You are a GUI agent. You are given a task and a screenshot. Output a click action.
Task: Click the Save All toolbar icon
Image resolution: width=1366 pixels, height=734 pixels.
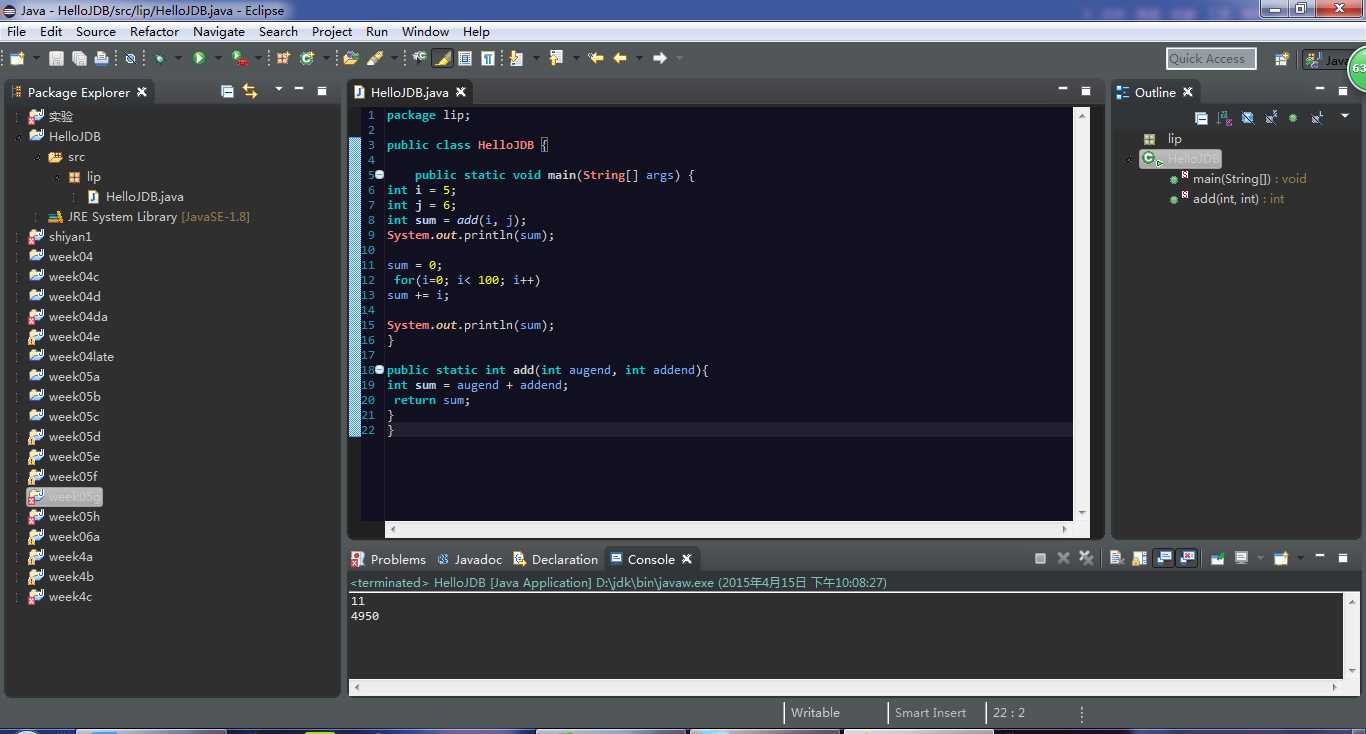tap(79, 58)
